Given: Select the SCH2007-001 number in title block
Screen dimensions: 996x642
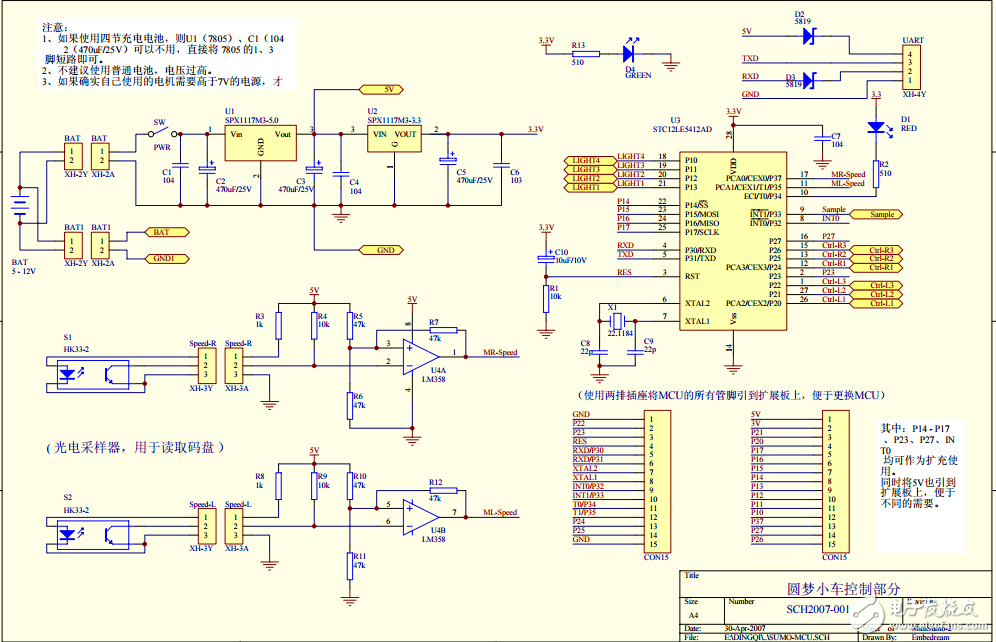Looking at the screenshot, I should pyautogui.click(x=816, y=607).
